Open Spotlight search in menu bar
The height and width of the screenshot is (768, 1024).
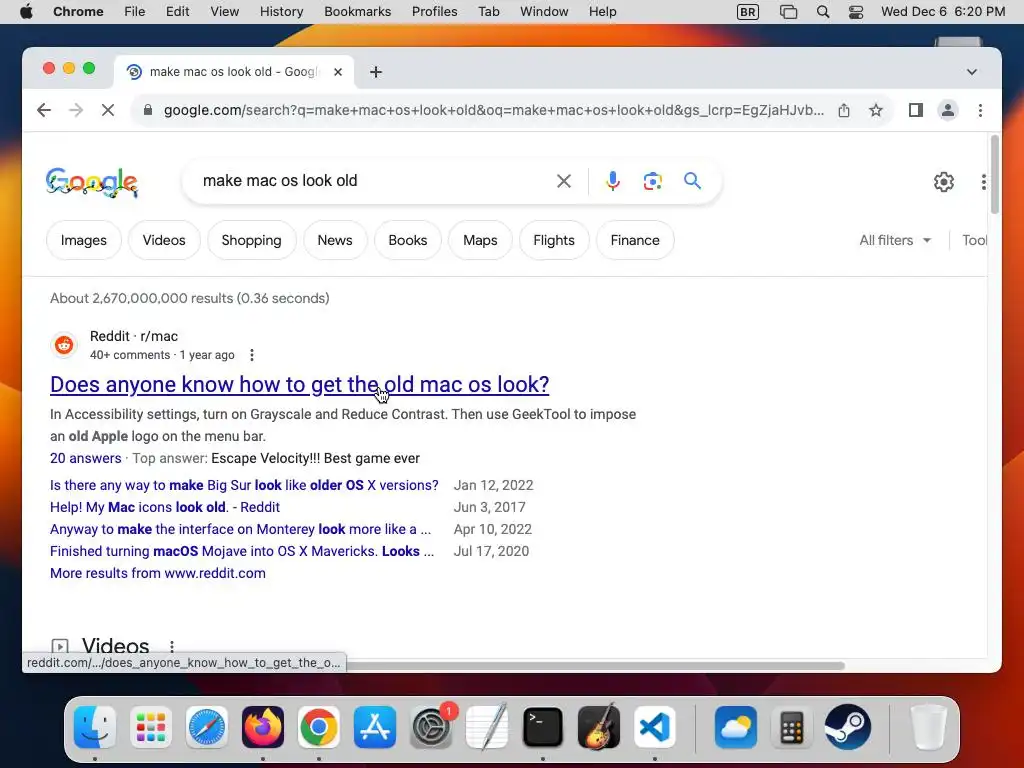[823, 12]
